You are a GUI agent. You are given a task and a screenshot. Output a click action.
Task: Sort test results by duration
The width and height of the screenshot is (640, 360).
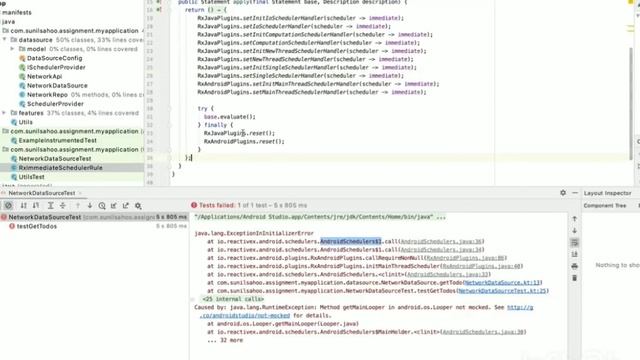(36, 206)
